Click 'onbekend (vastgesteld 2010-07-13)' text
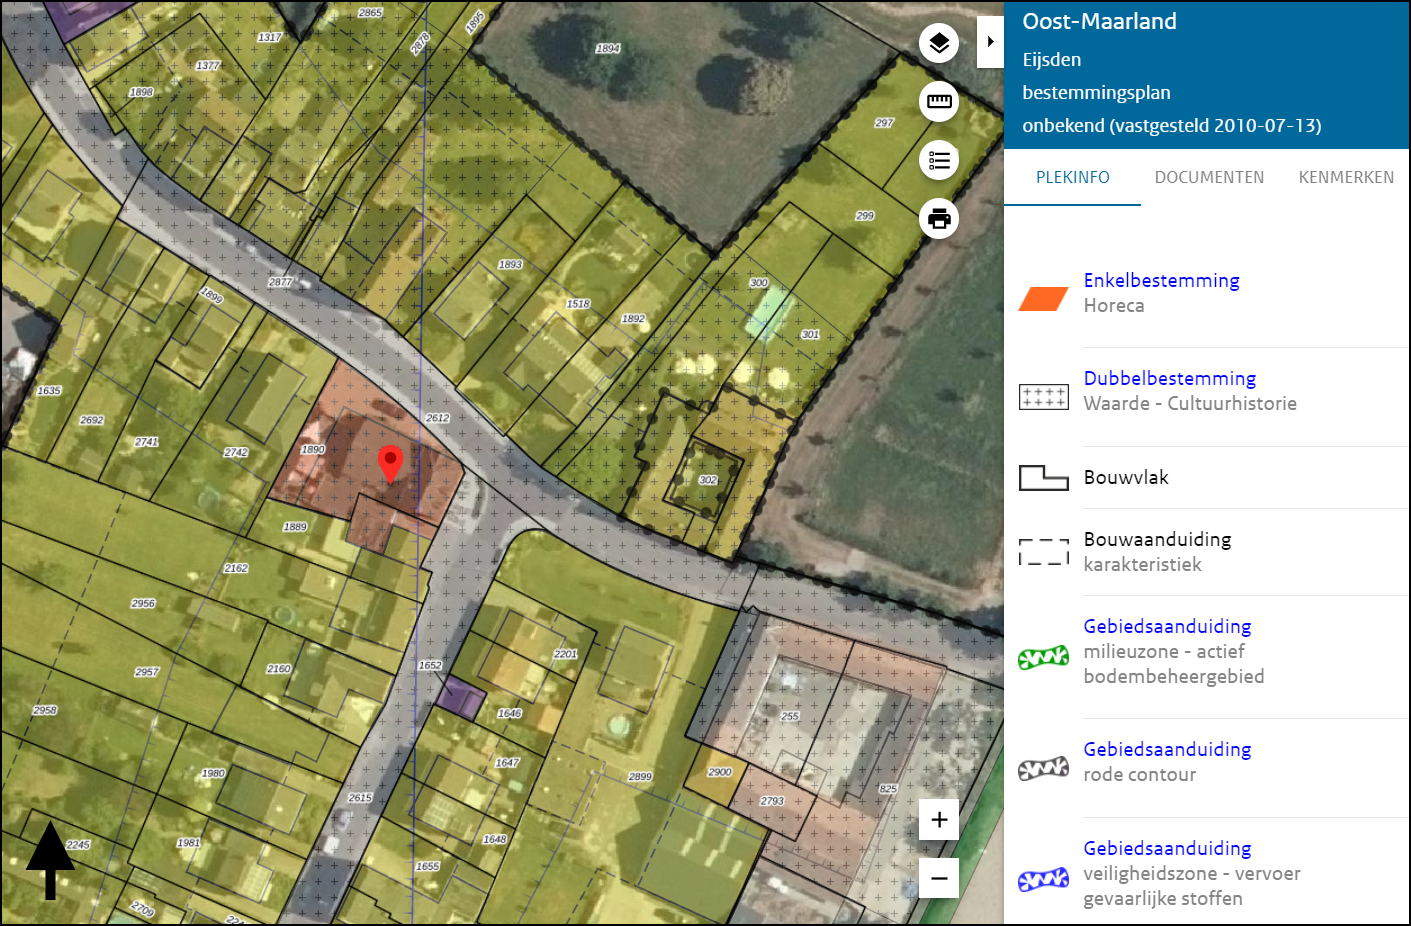The image size is (1411, 926). click(x=1172, y=125)
